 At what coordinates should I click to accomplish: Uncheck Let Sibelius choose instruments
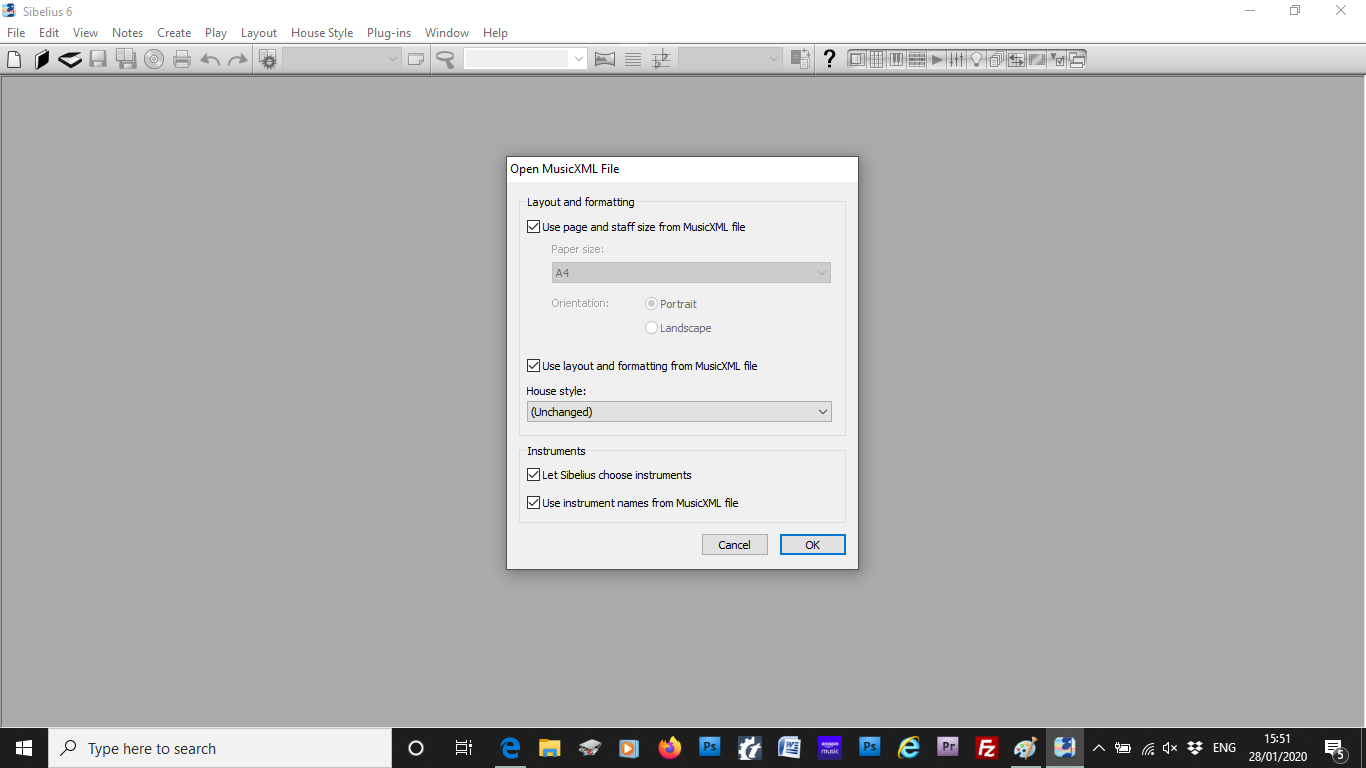(x=534, y=475)
